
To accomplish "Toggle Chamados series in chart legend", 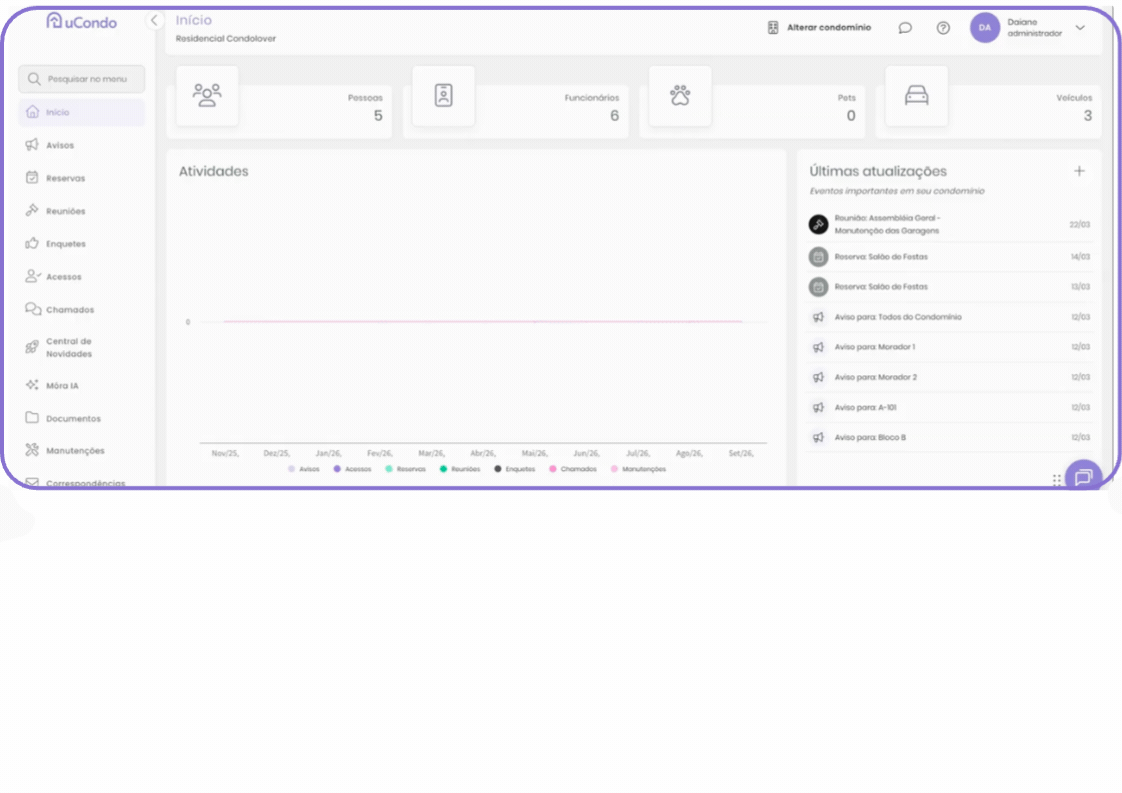I will click(x=572, y=470).
